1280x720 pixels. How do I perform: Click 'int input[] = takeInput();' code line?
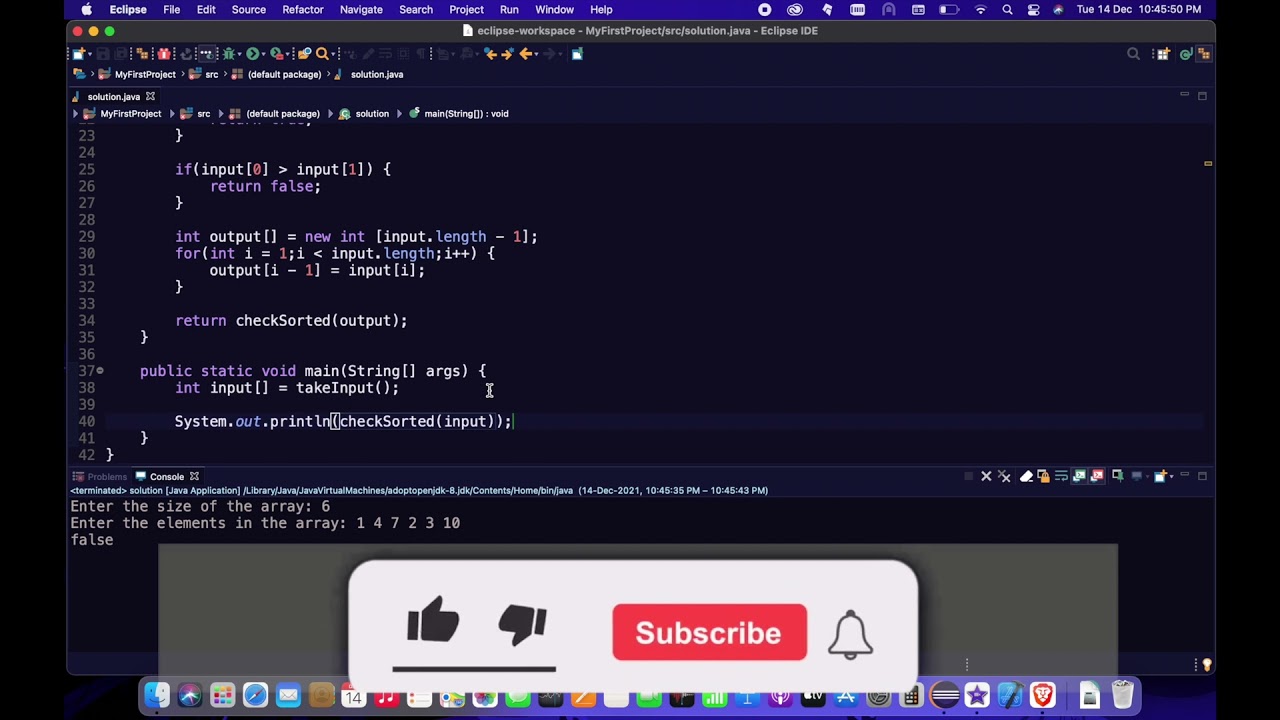287,388
